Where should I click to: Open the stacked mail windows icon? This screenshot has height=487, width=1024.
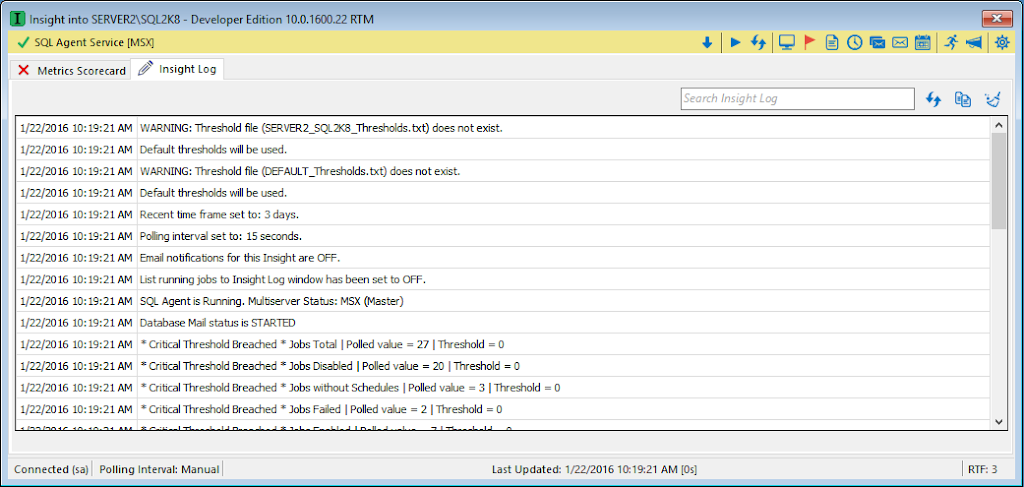click(877, 42)
